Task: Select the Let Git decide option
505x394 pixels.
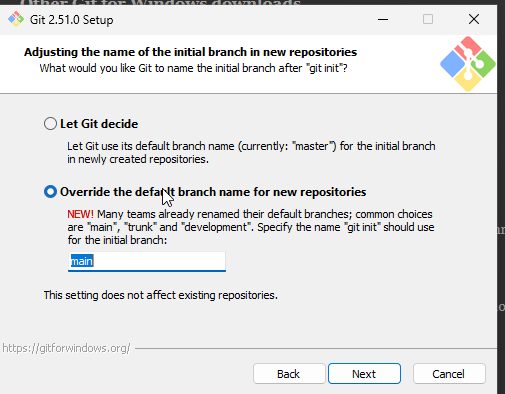Action: 50,124
